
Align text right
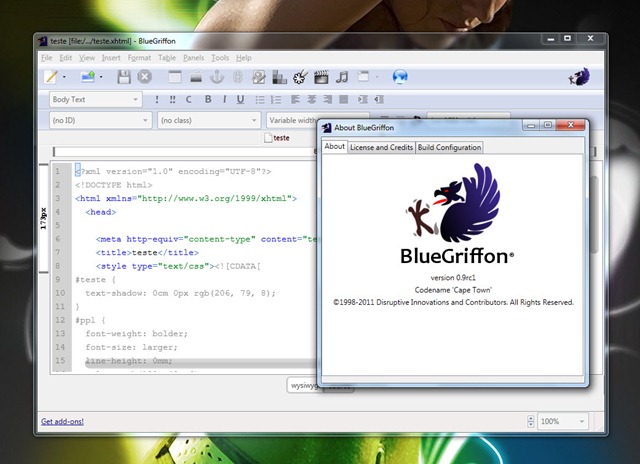pyautogui.click(x=328, y=100)
